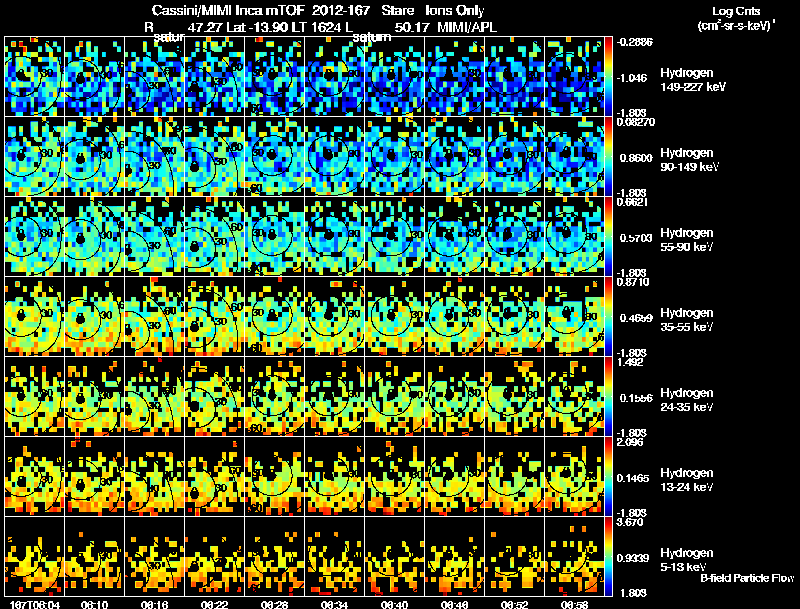Click the 06:52 time label
The image size is (800, 609).
pos(514,605)
